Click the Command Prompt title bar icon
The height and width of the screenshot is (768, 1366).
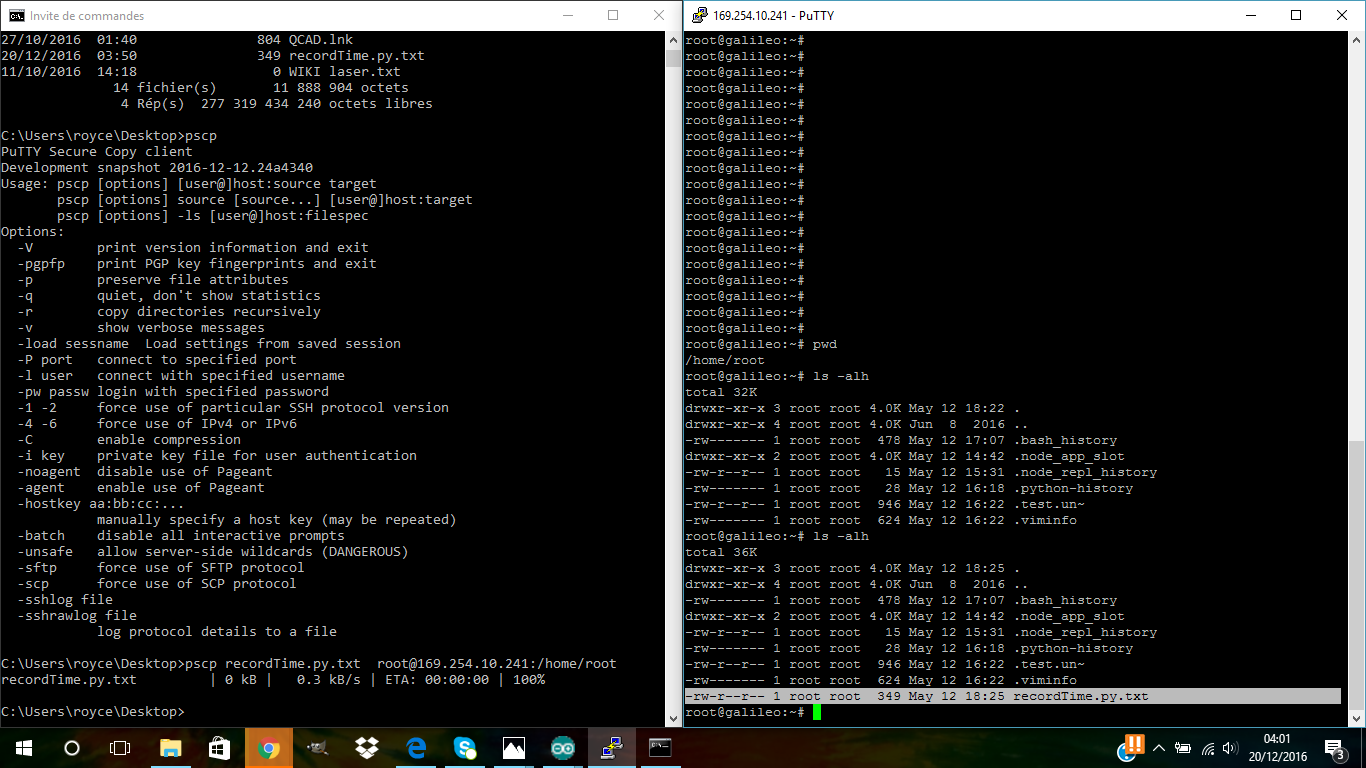[15, 16]
